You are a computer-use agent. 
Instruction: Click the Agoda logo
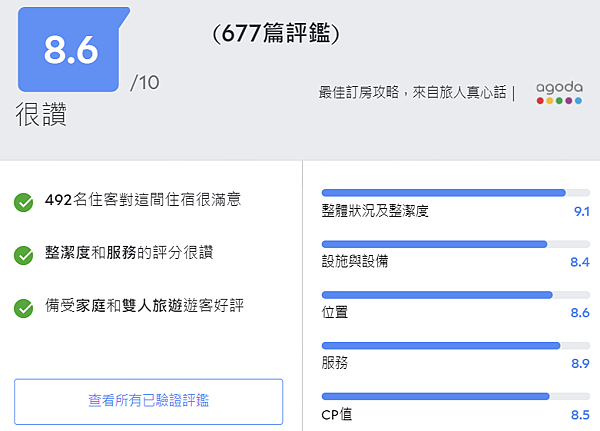pyautogui.click(x=558, y=93)
